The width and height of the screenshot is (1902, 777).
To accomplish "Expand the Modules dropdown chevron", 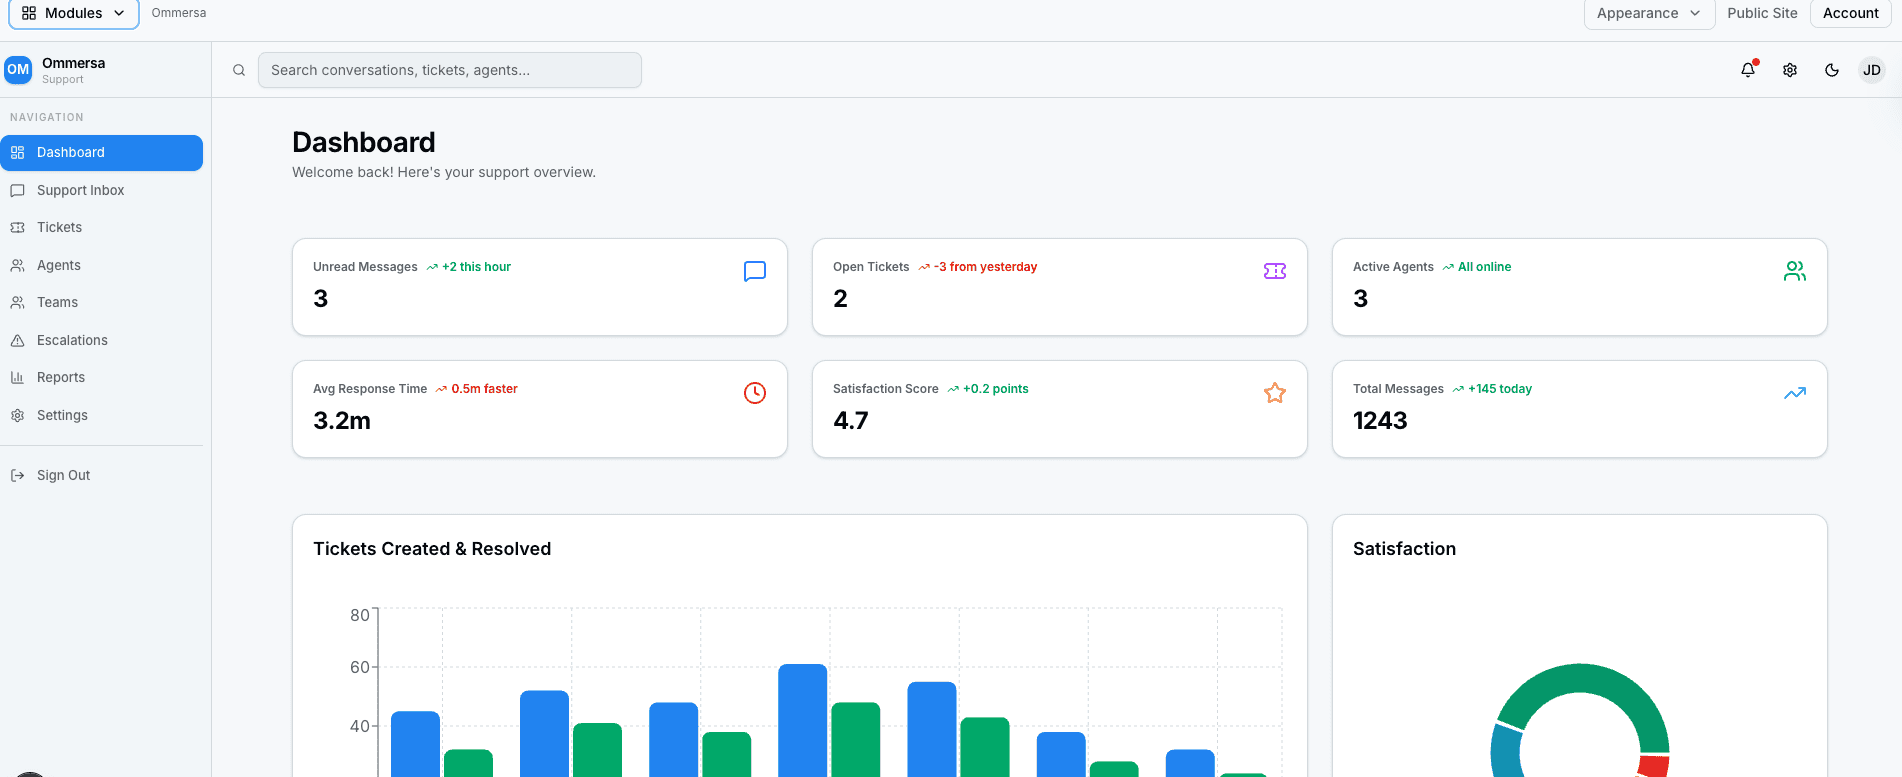I will 119,13.
